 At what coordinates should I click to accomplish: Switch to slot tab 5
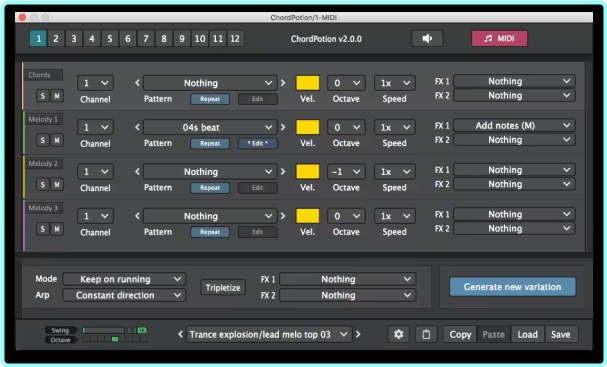click(110, 38)
